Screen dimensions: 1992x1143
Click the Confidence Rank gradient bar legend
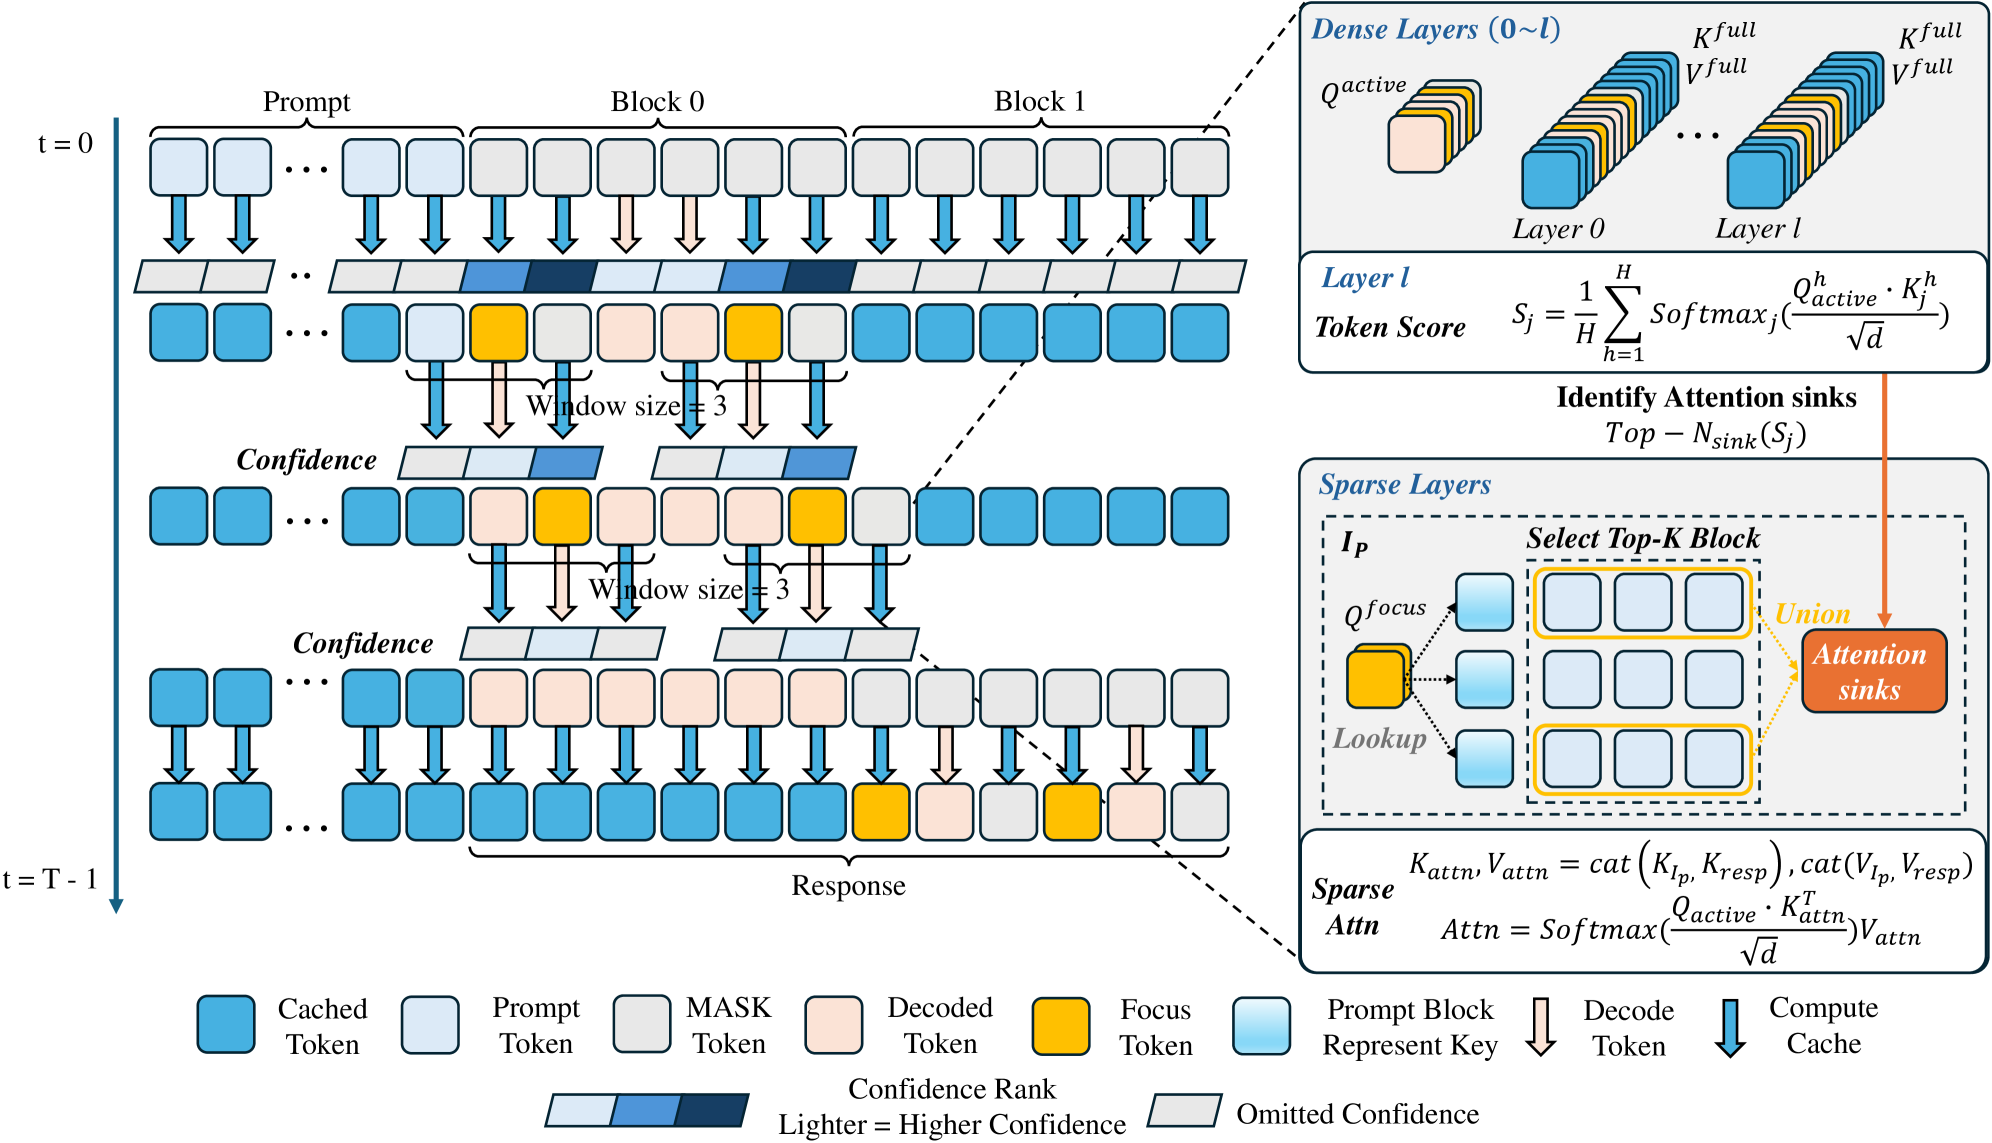click(x=647, y=1110)
